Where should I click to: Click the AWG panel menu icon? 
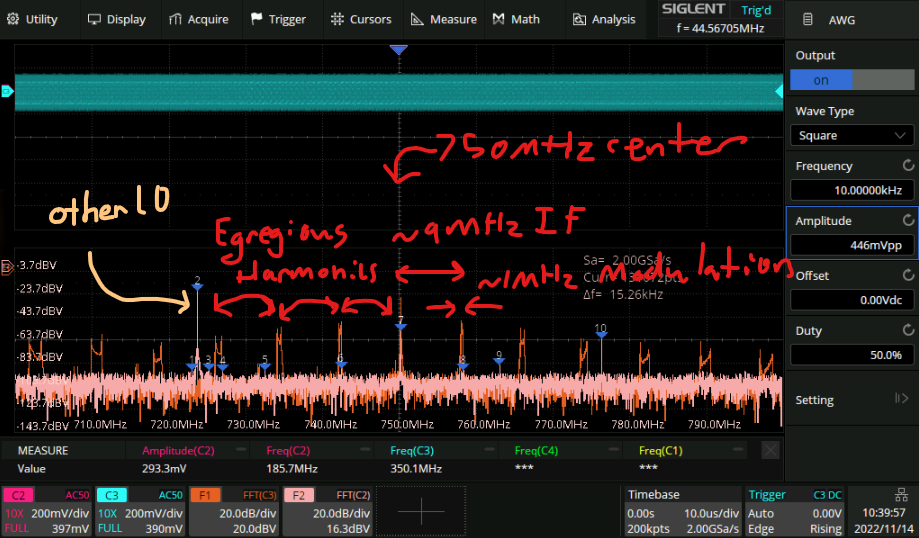coord(809,20)
